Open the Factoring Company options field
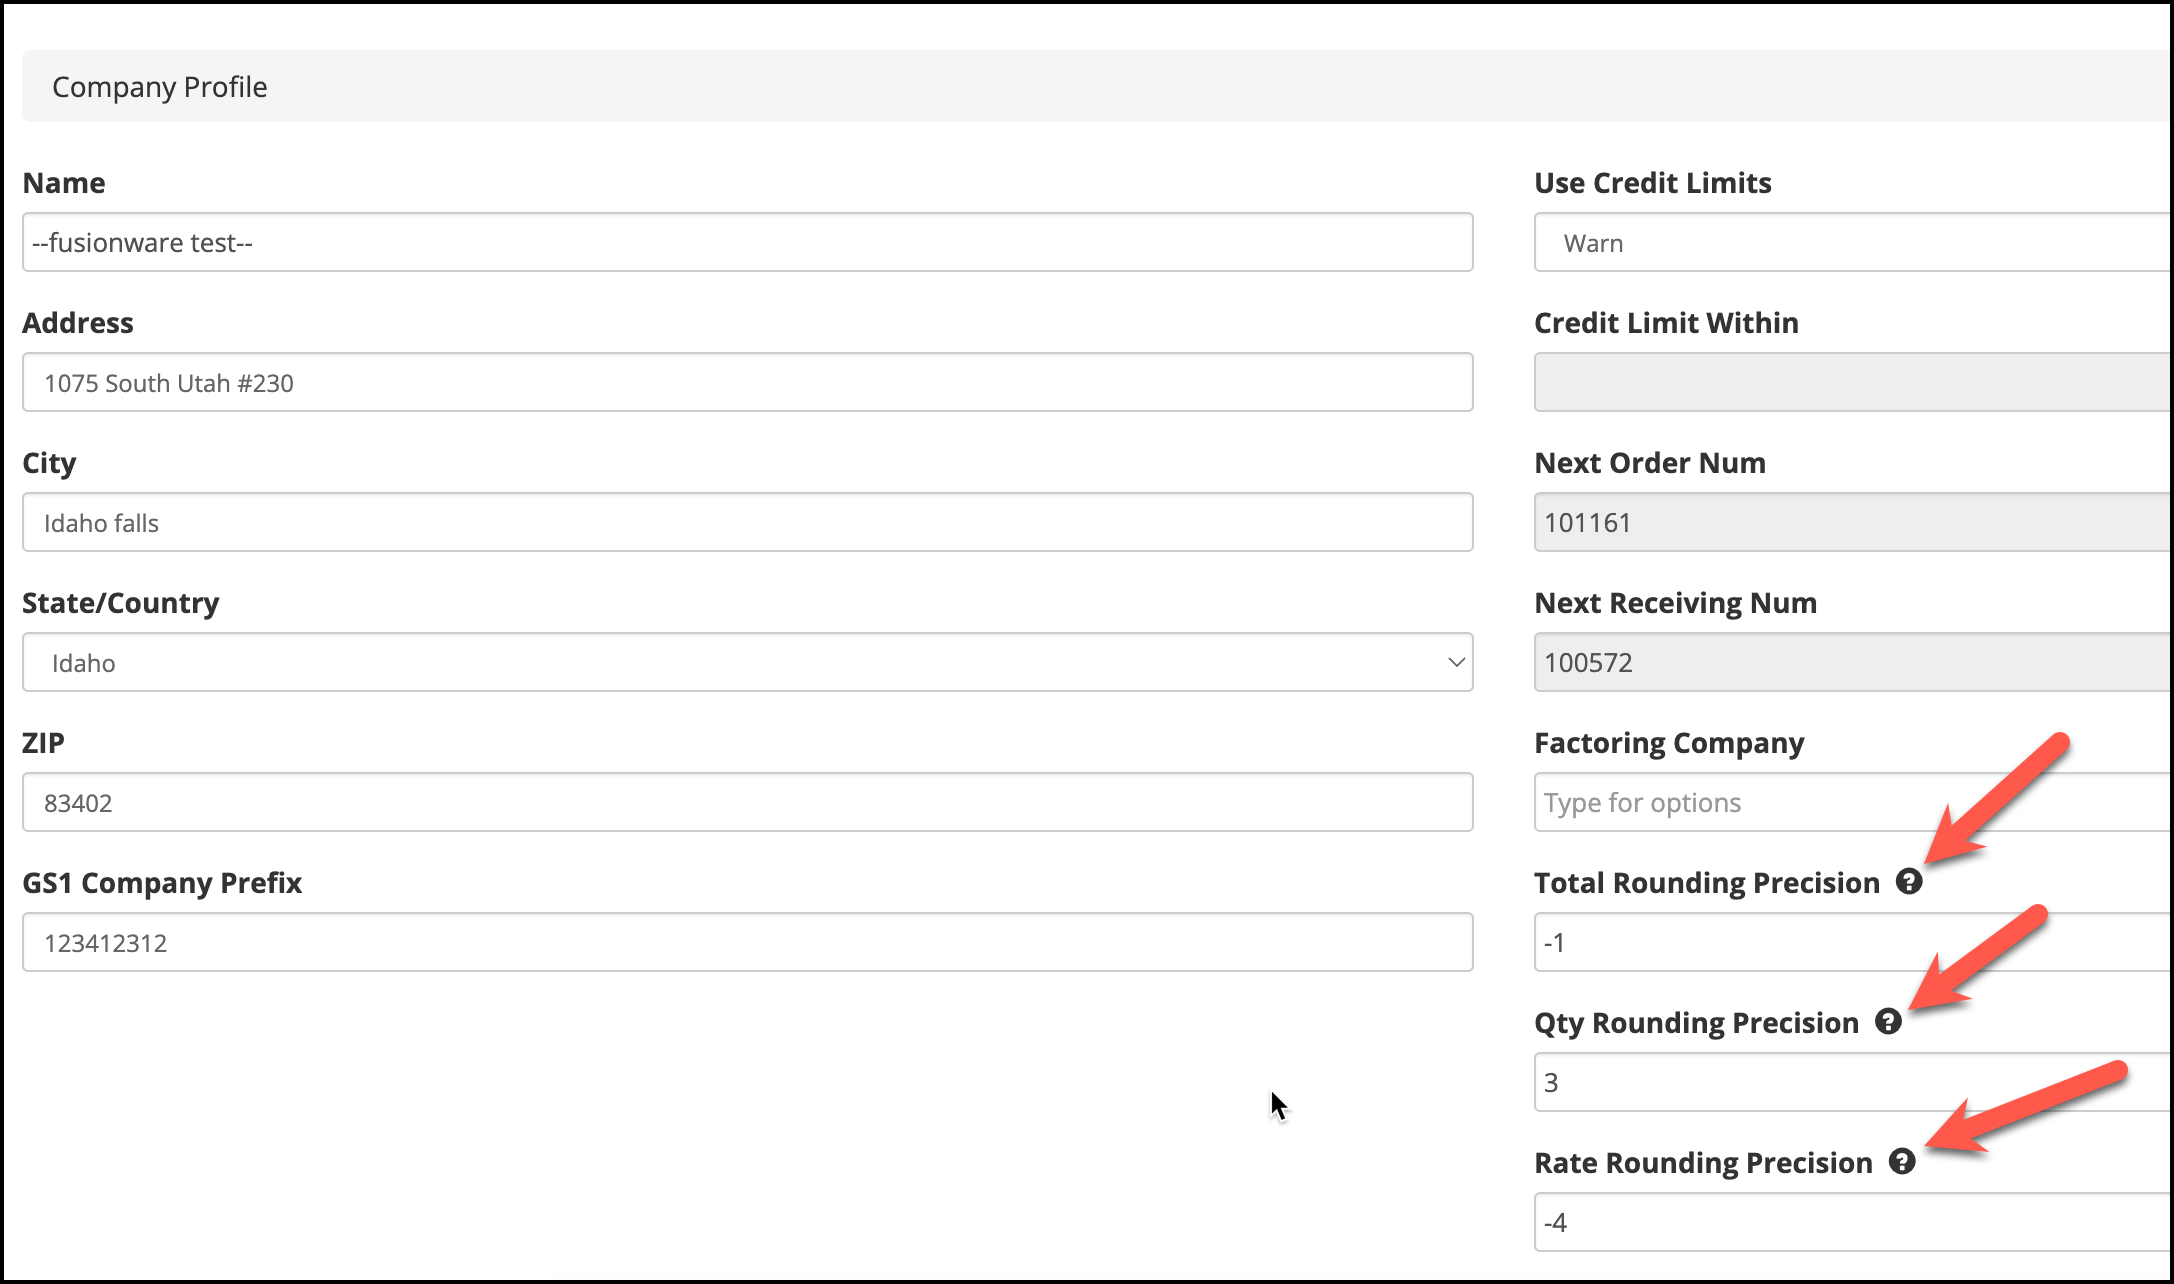The height and width of the screenshot is (1284, 2174). pos(1852,802)
